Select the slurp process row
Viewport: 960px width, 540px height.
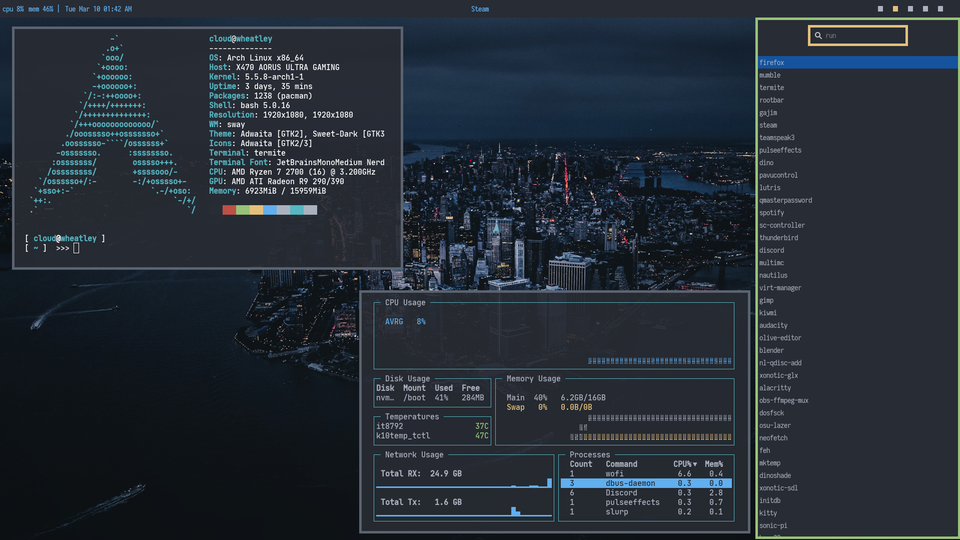pos(646,512)
